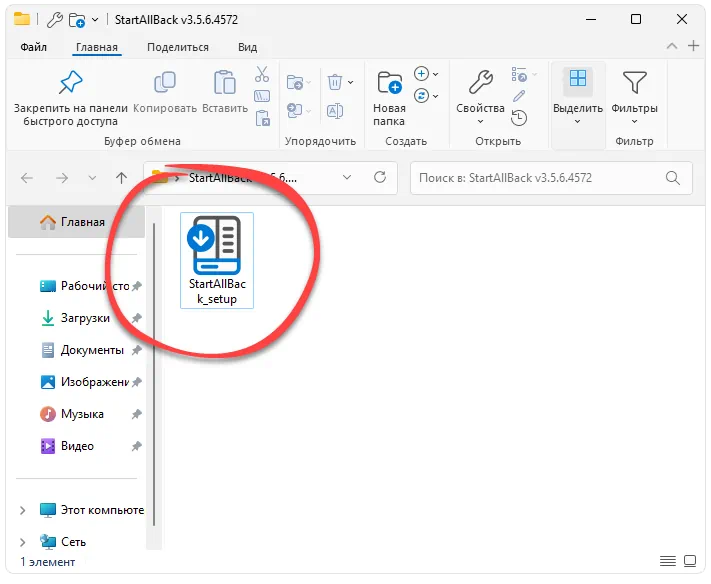Click the history clock icon

click(519, 118)
